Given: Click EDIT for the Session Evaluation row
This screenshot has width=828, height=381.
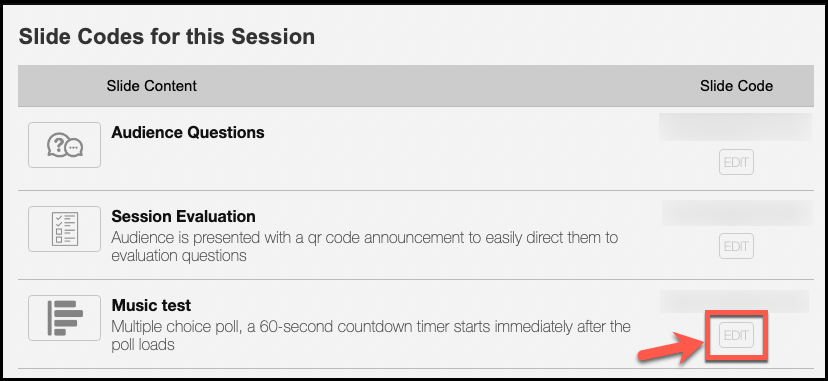Looking at the screenshot, I should [x=736, y=246].
